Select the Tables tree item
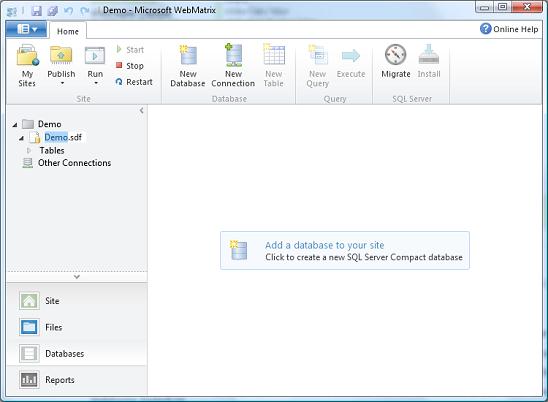Image resolution: width=548 pixels, height=402 pixels. tap(52, 151)
